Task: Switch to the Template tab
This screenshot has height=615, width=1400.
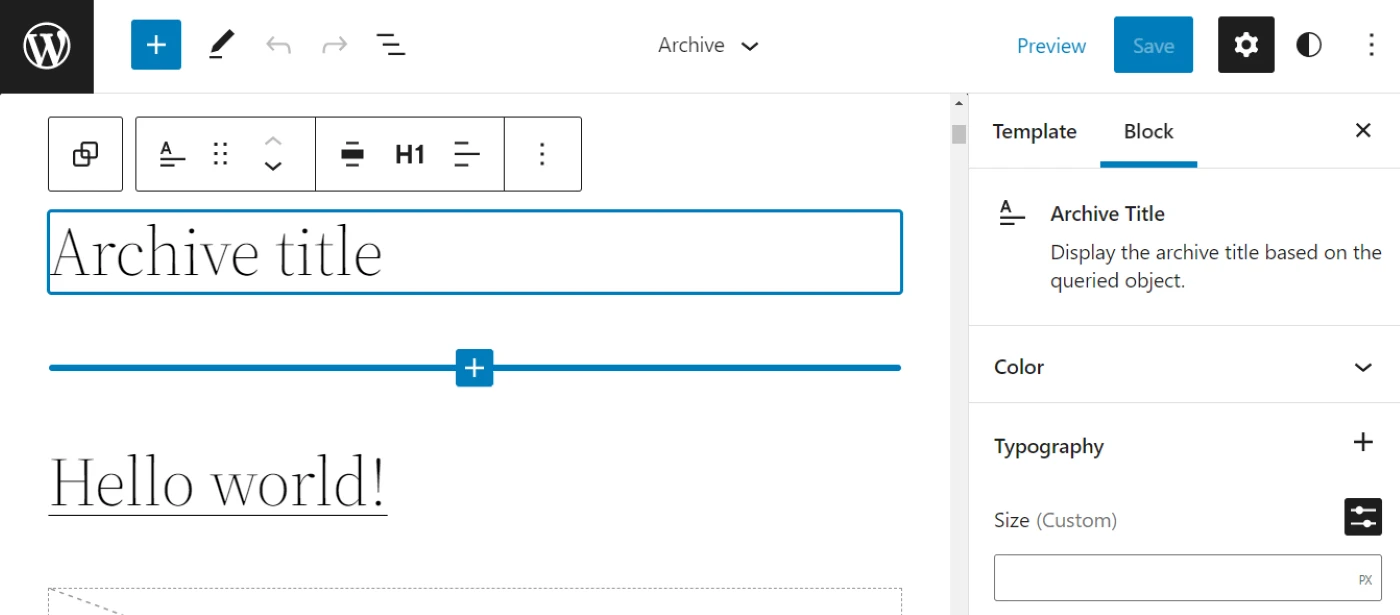Action: (1034, 132)
